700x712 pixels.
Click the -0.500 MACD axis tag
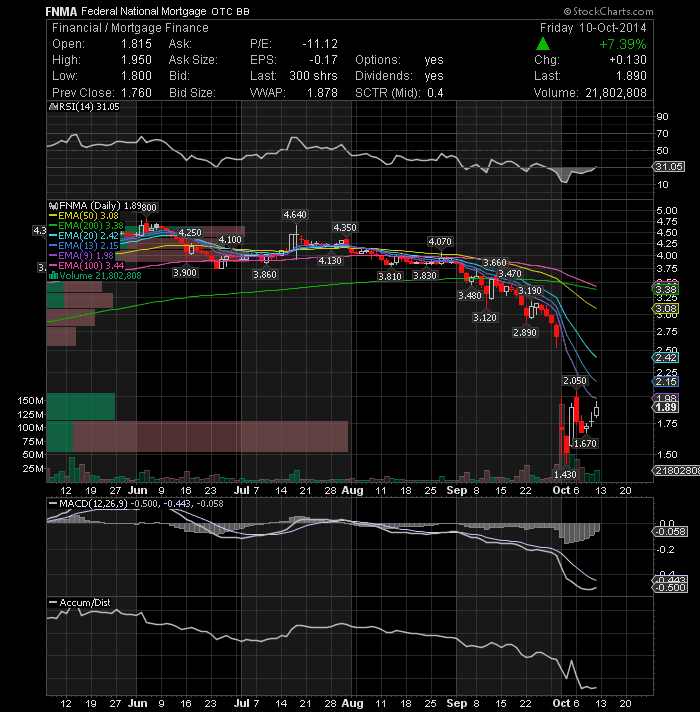coord(670,588)
